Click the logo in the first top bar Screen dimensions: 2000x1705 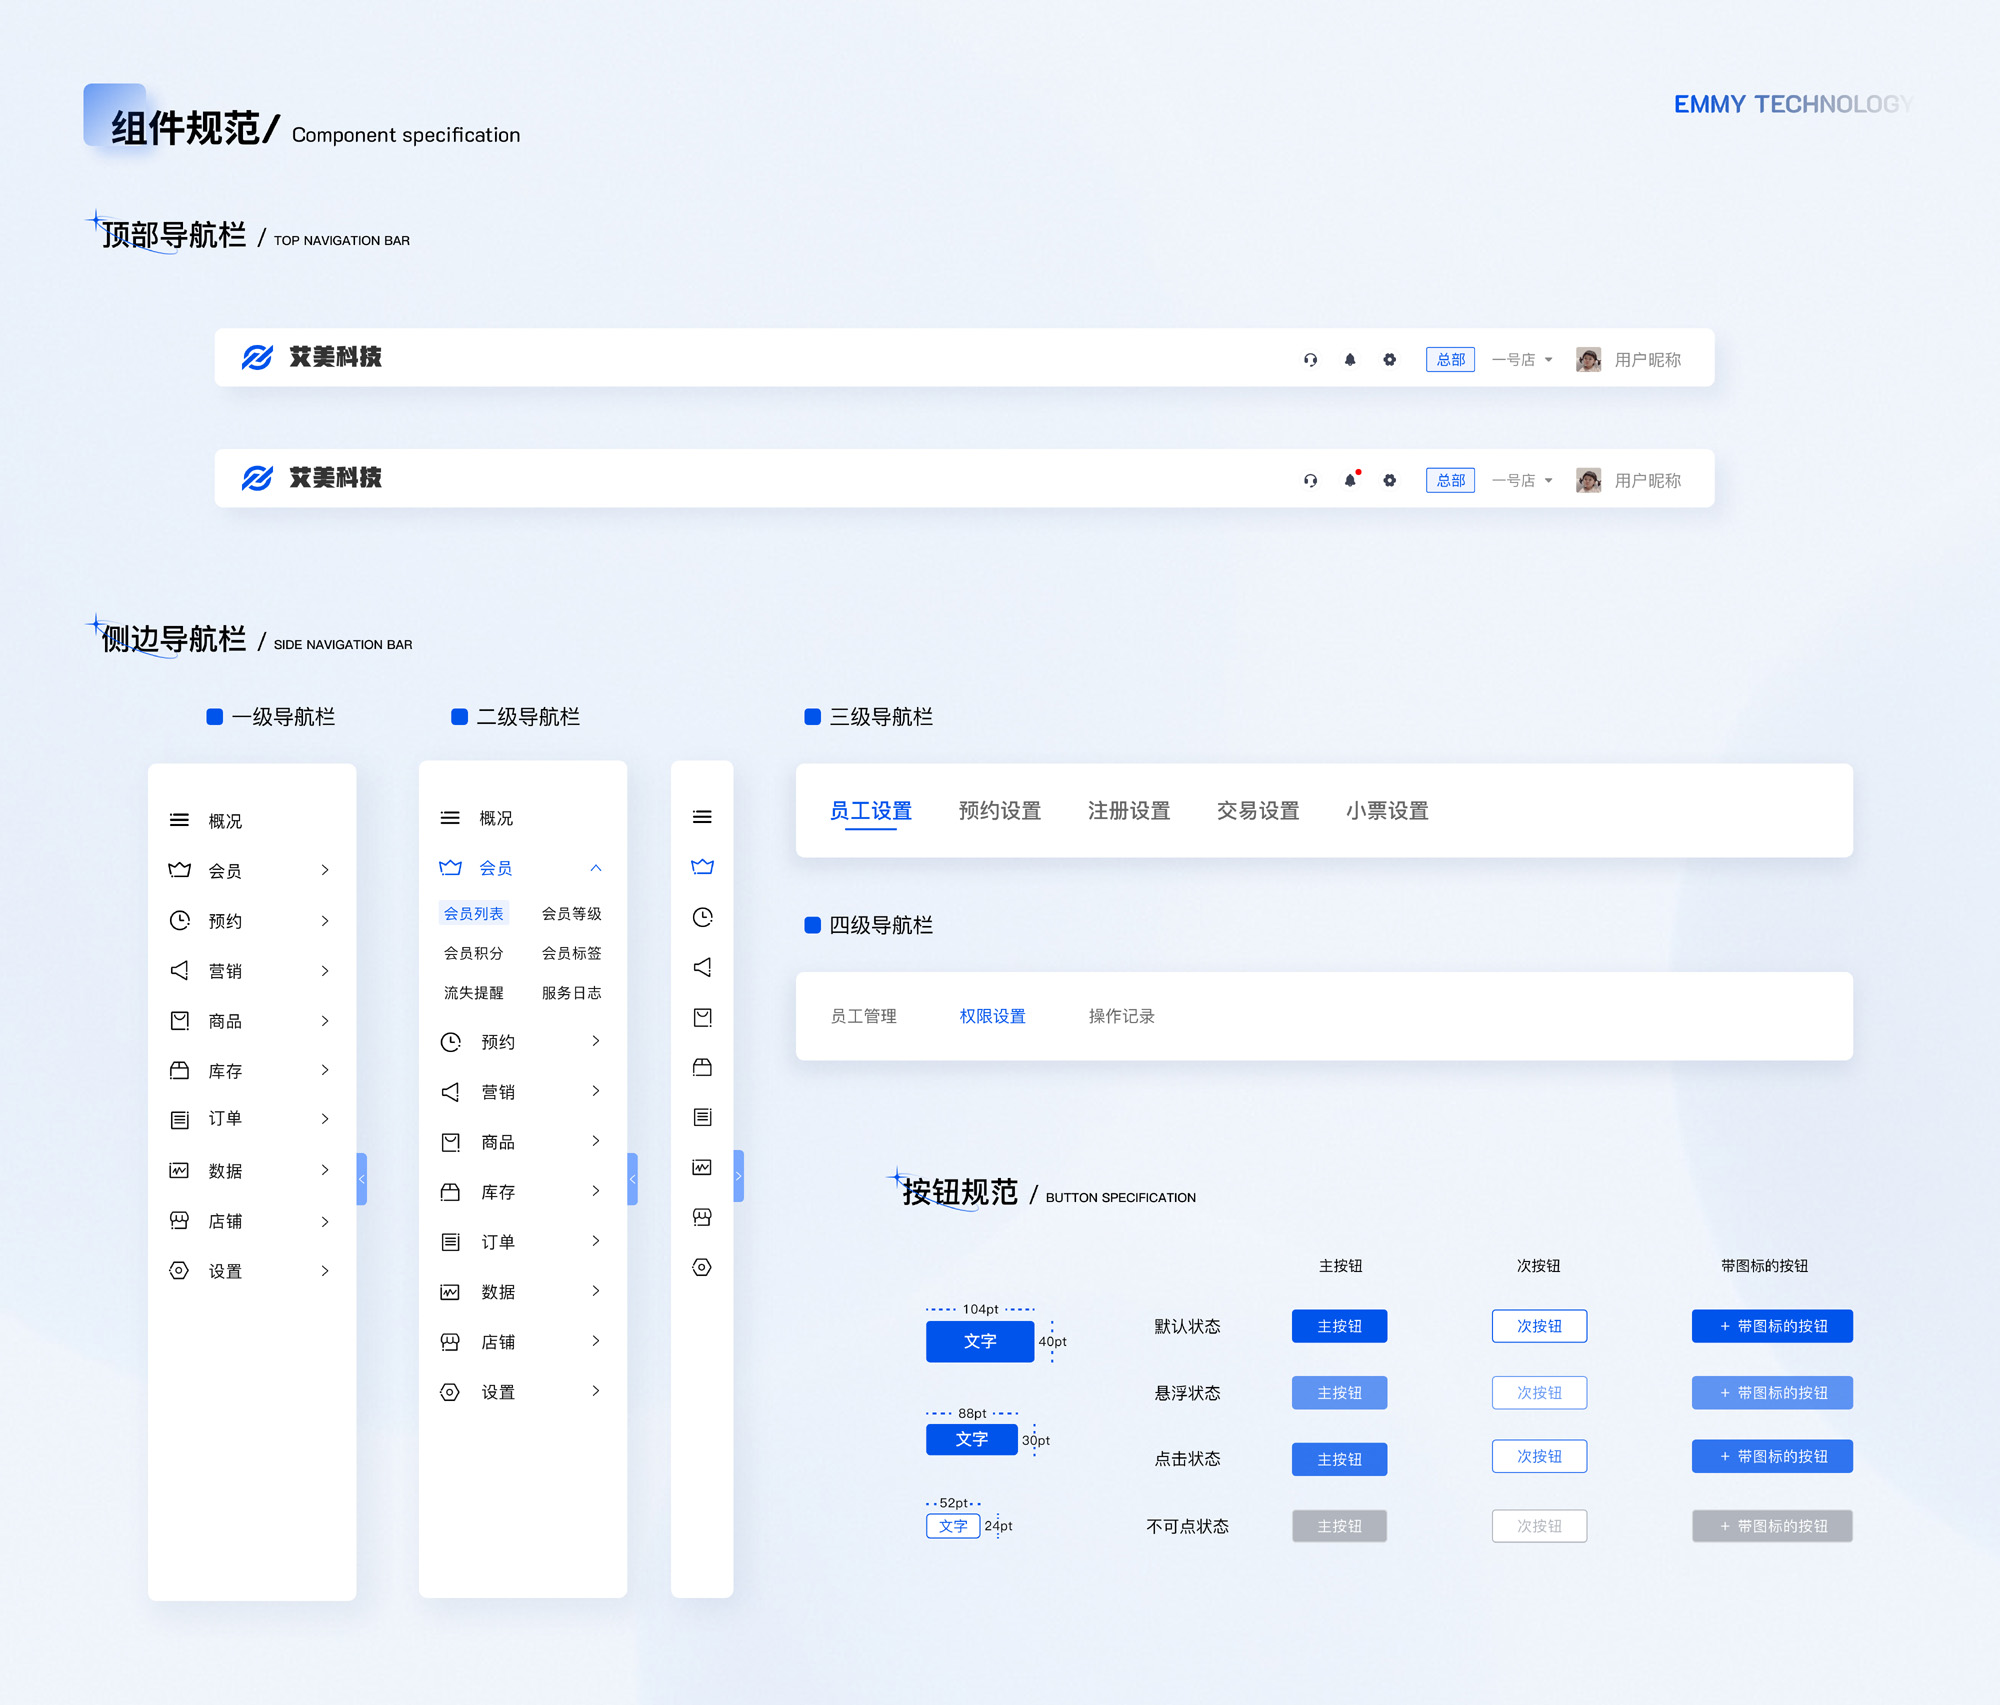point(312,357)
